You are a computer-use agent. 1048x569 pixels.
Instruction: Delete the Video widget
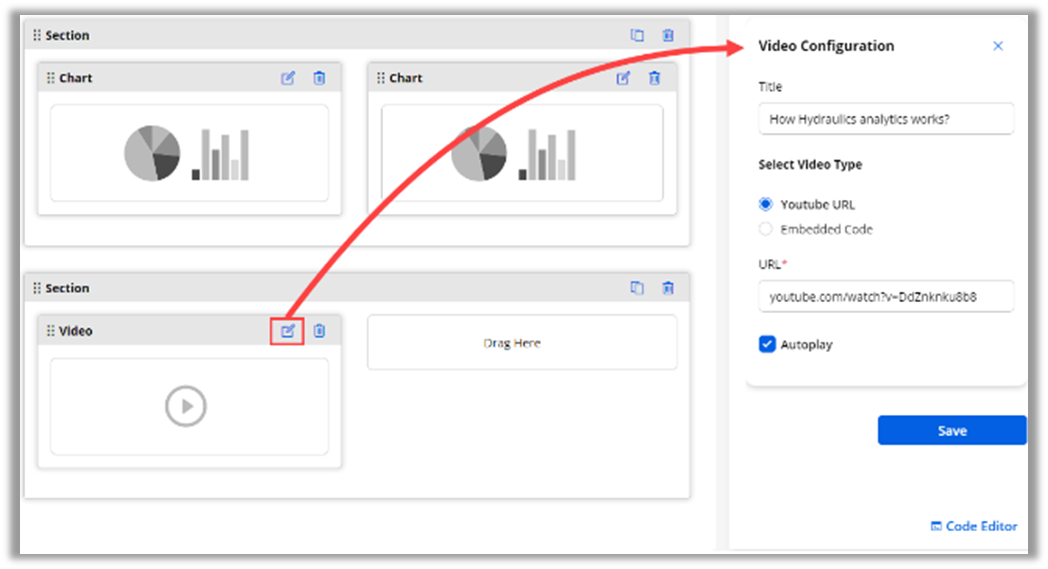coord(319,331)
